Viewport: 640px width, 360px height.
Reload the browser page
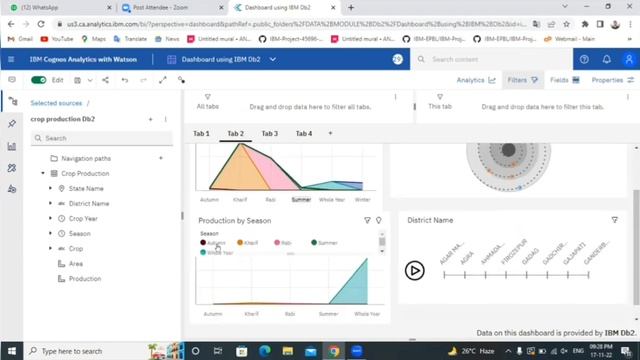pos(41,24)
